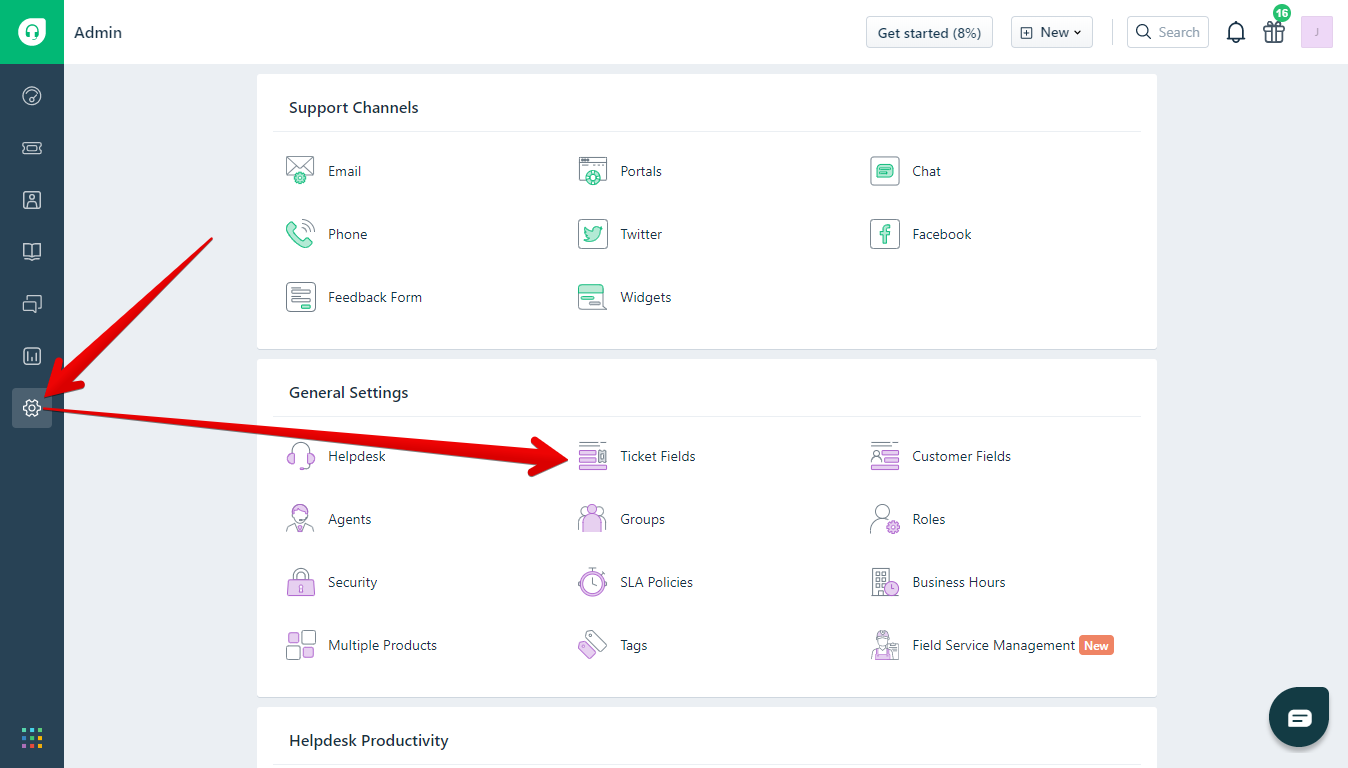
Task: Open the Forums sidebar icon
Action: point(32,304)
